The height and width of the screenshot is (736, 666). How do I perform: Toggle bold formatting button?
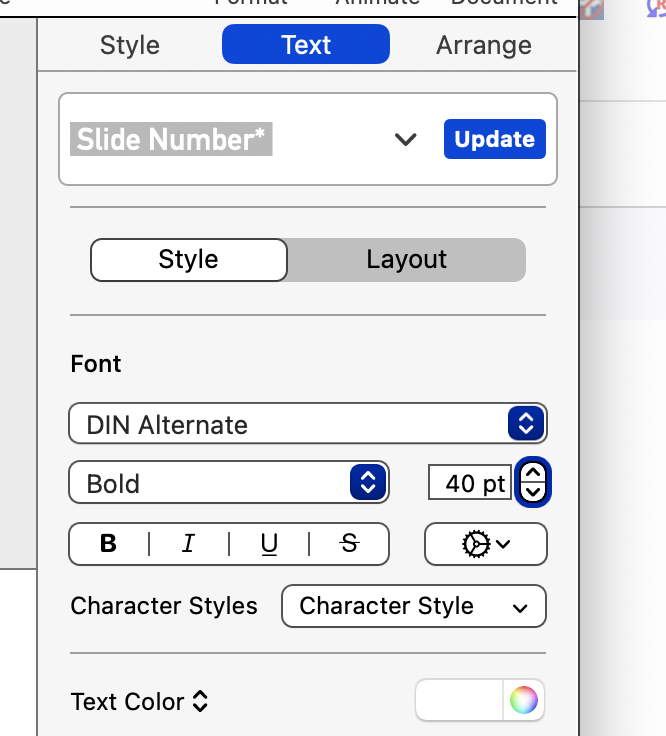click(x=109, y=544)
